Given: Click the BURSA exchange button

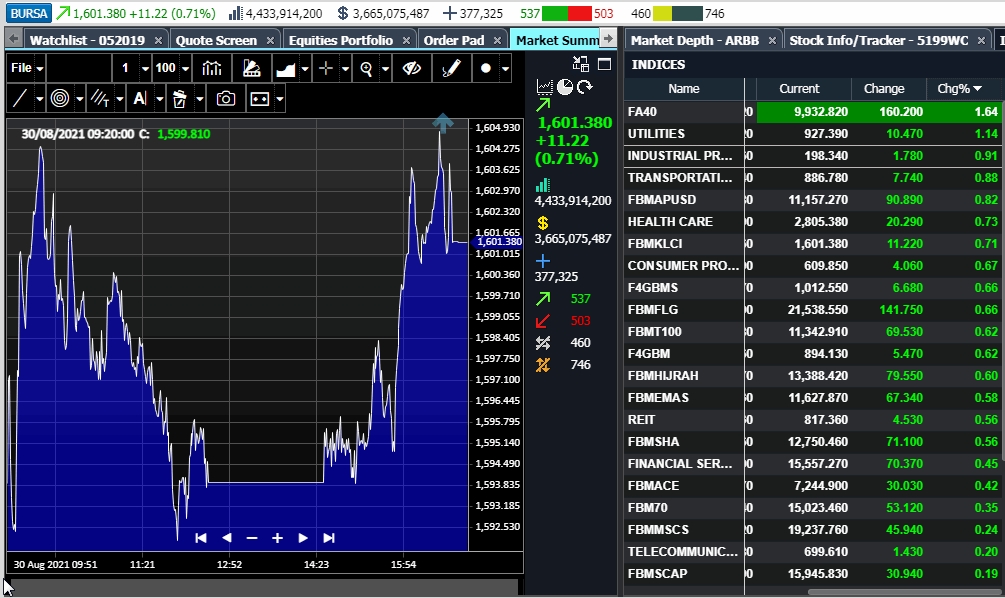Looking at the screenshot, I should point(29,13).
